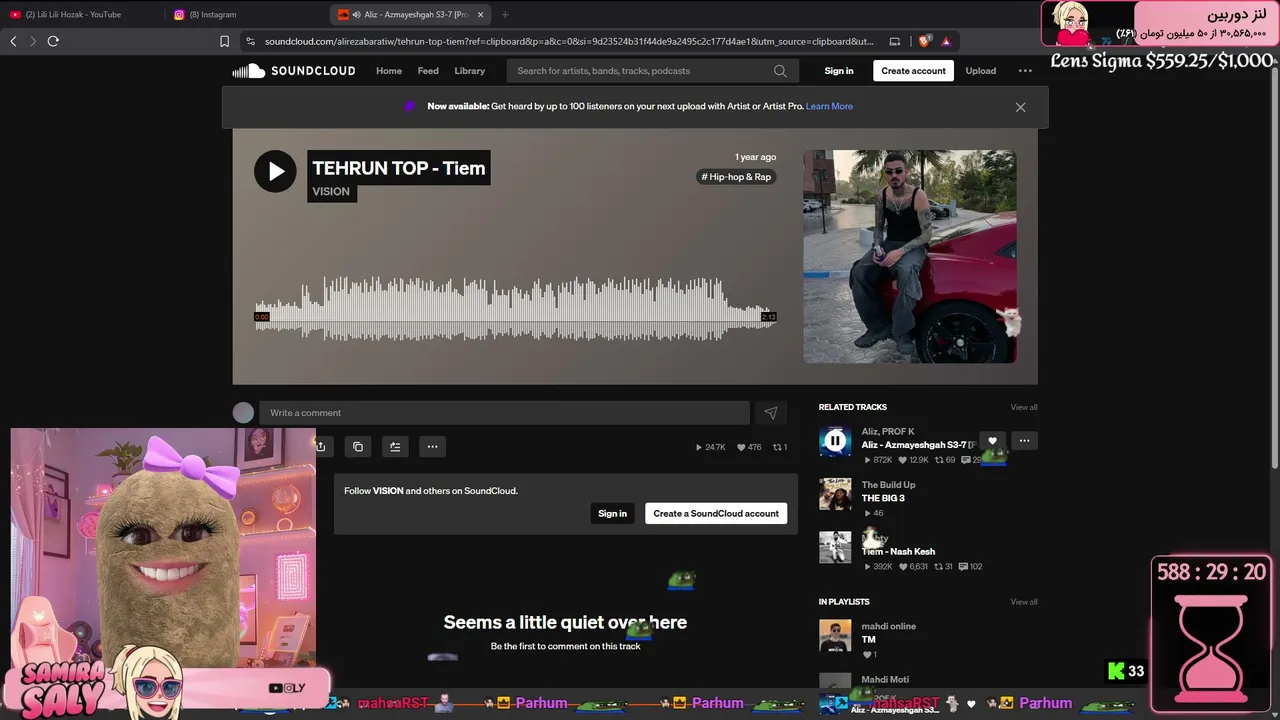Reload the current page
This screenshot has width=1280, height=720.
(x=53, y=41)
